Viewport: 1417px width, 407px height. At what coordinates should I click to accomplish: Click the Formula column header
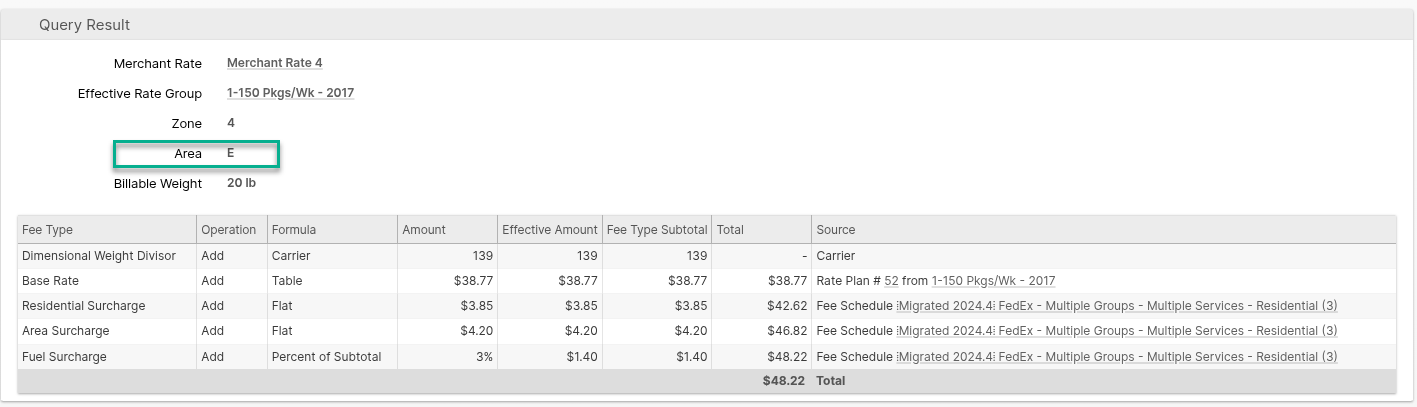(294, 229)
